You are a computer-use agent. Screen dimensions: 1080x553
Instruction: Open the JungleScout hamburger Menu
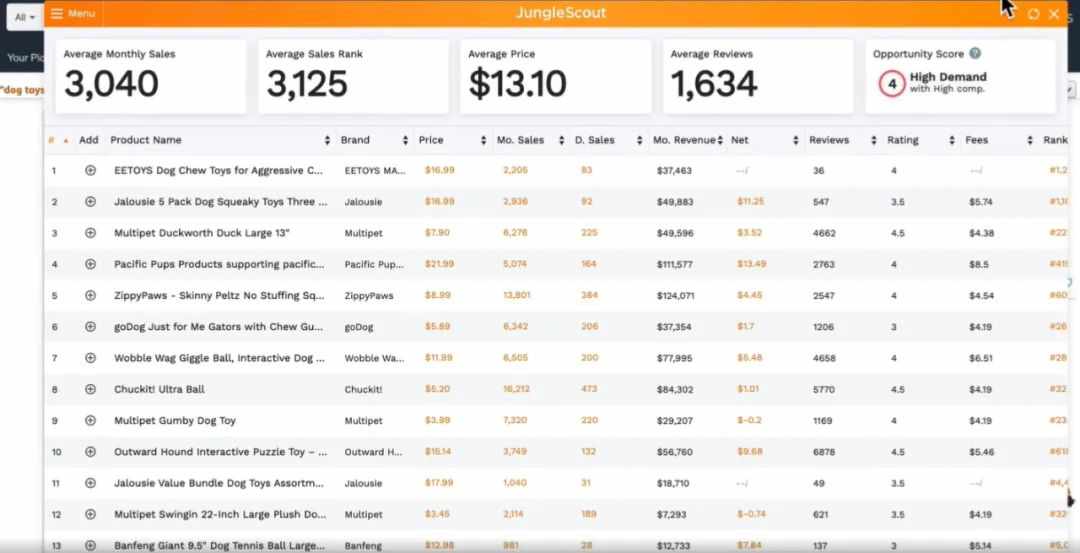coord(72,14)
